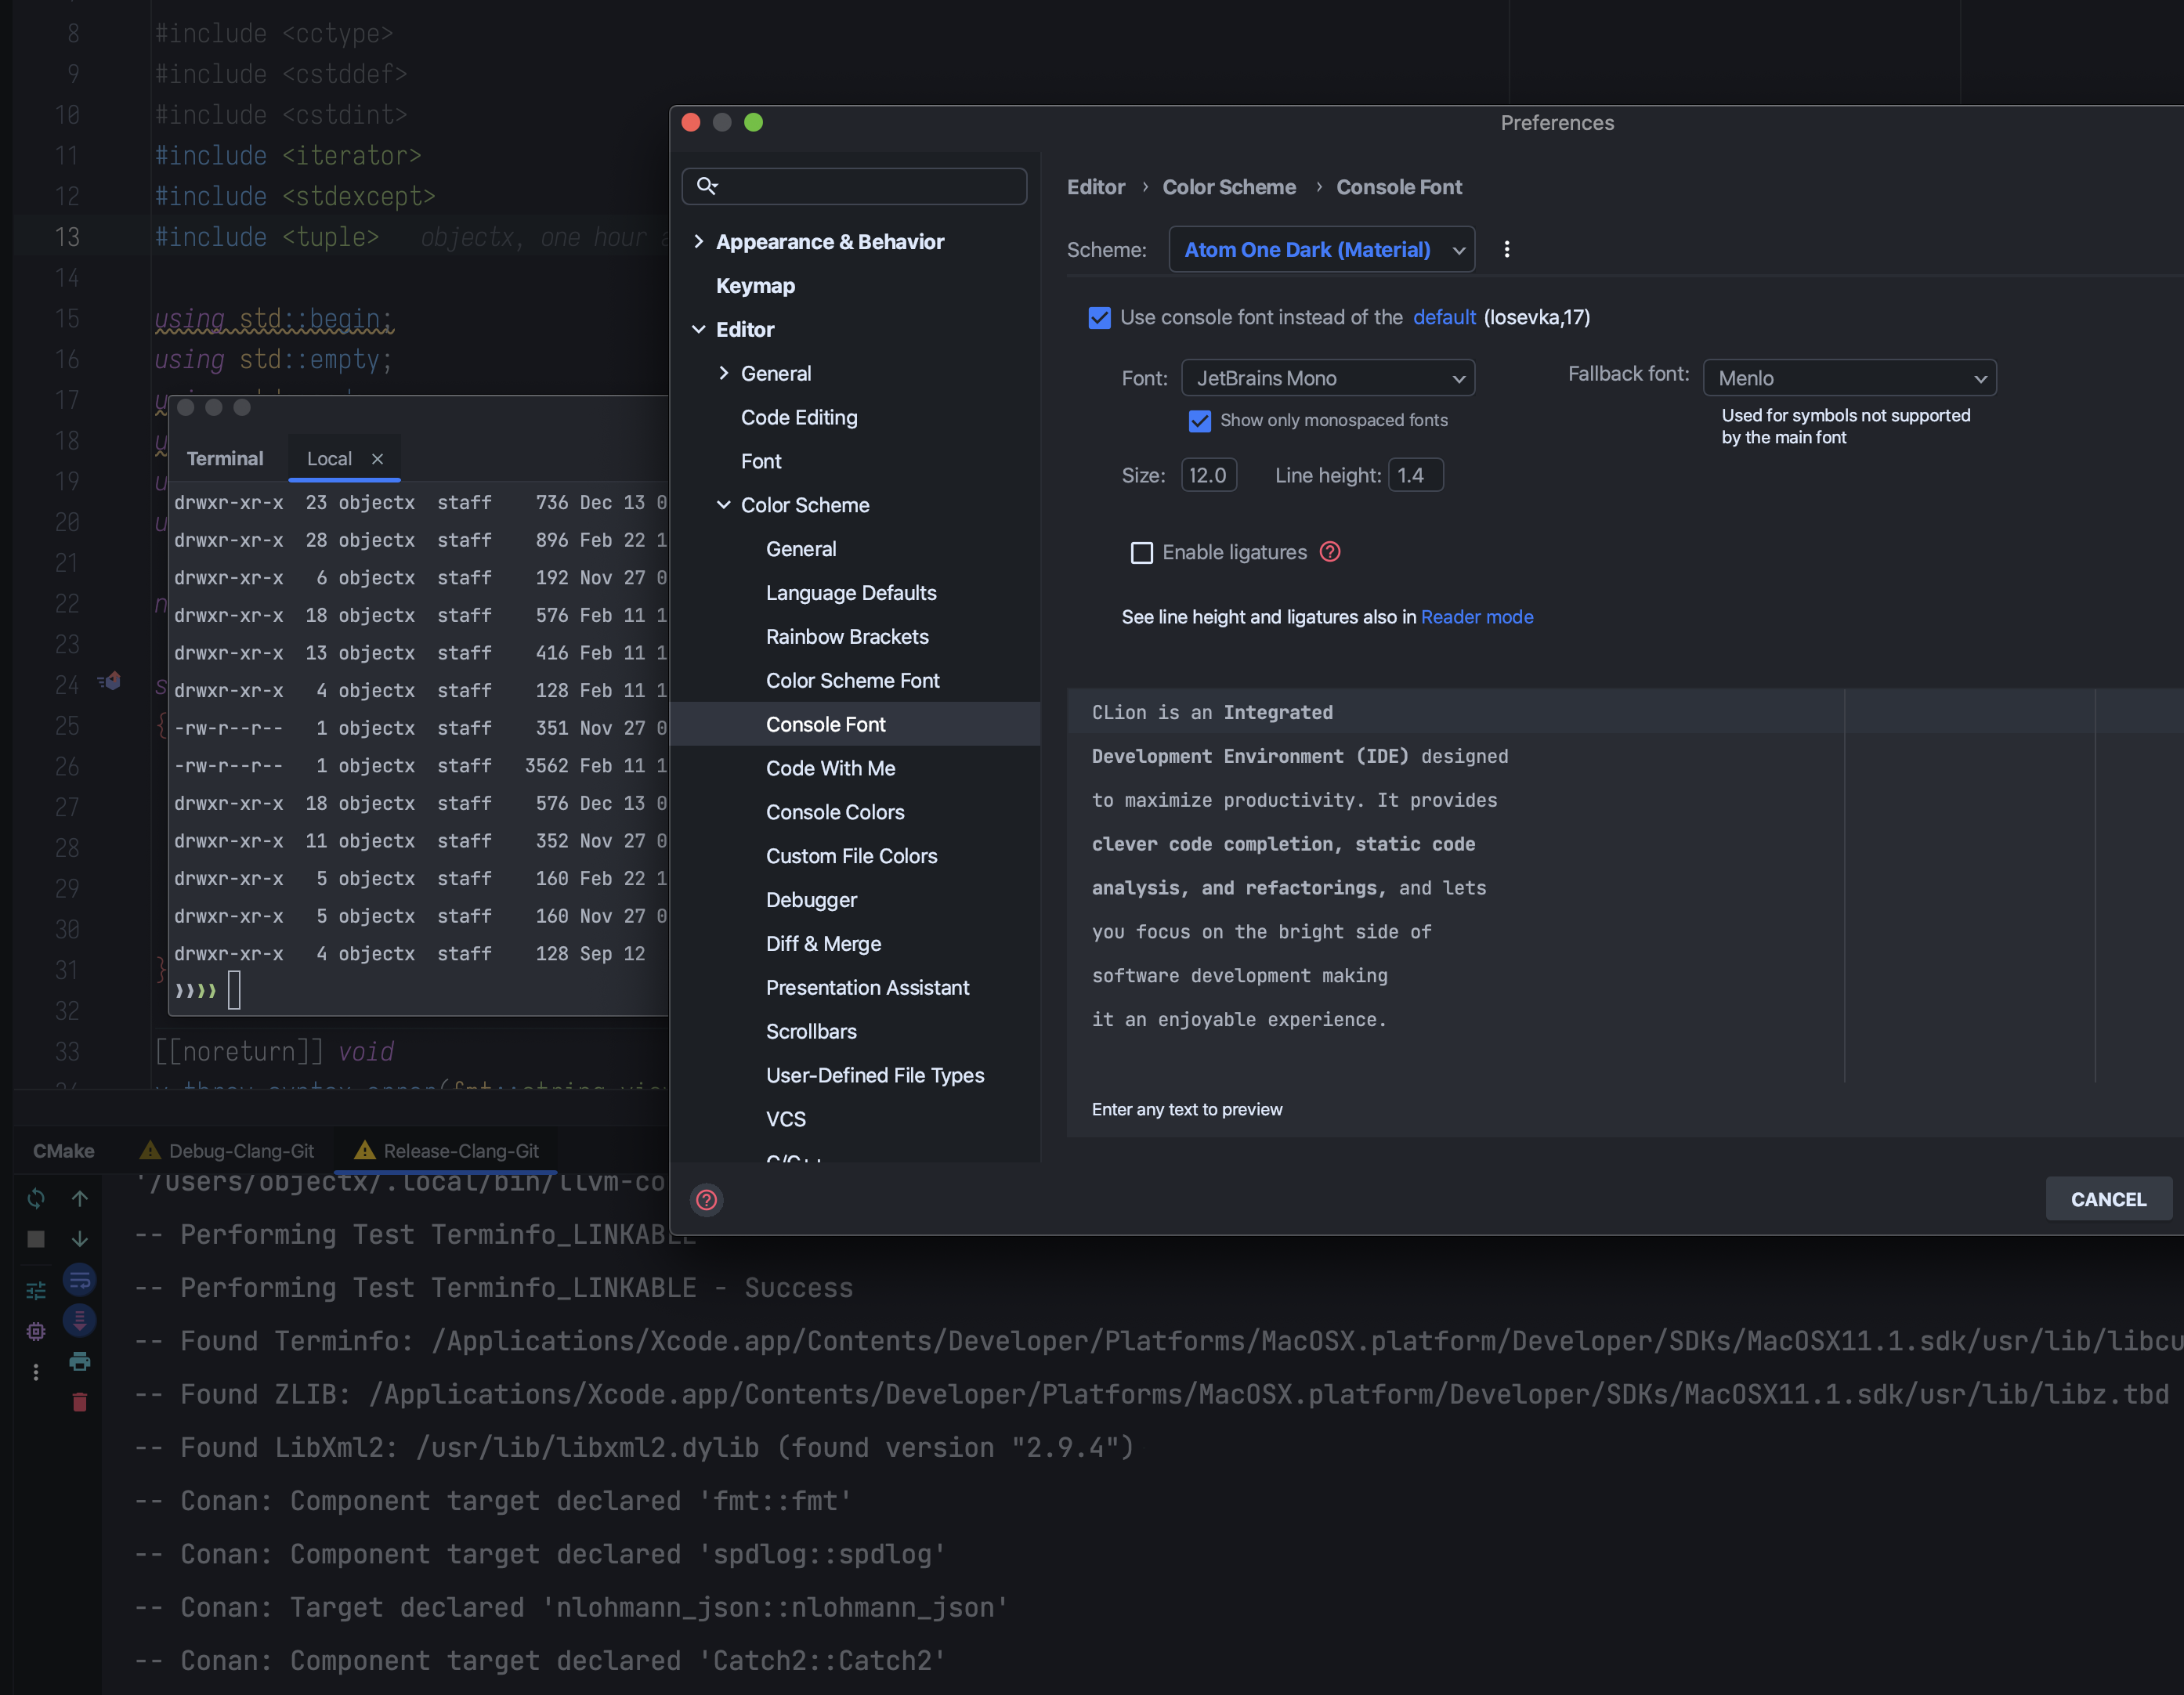The height and width of the screenshot is (1695, 2184).
Task: Disable Use console font instead of default
Action: (x=1100, y=317)
